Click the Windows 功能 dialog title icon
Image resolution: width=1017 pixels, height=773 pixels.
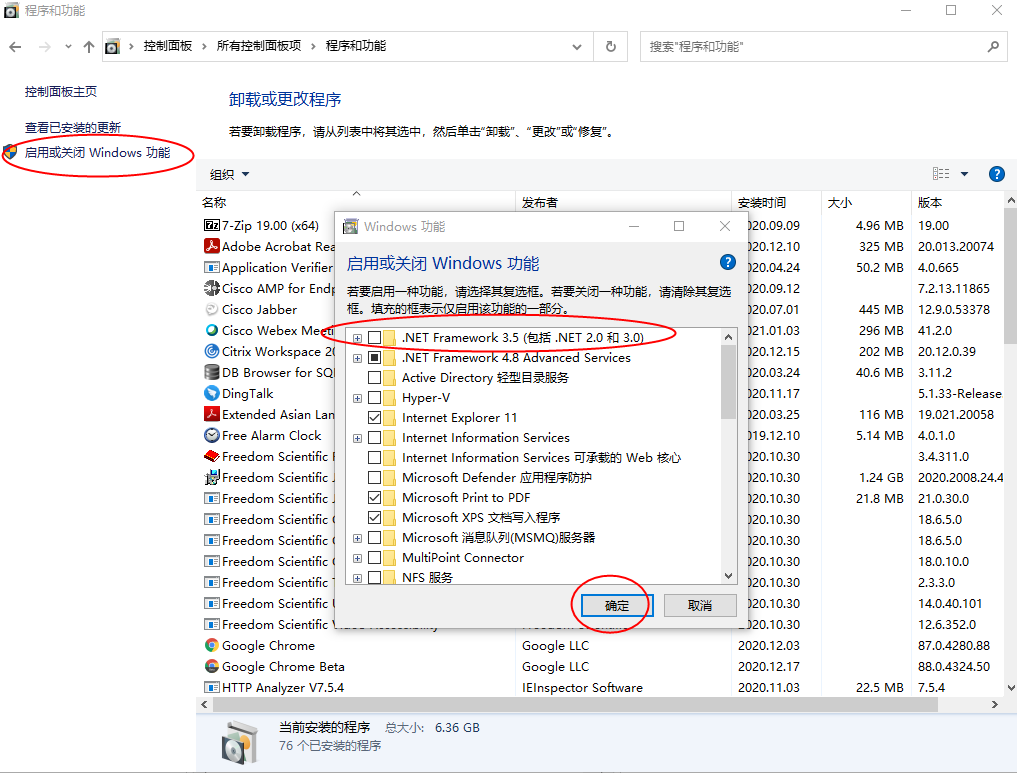tap(350, 226)
